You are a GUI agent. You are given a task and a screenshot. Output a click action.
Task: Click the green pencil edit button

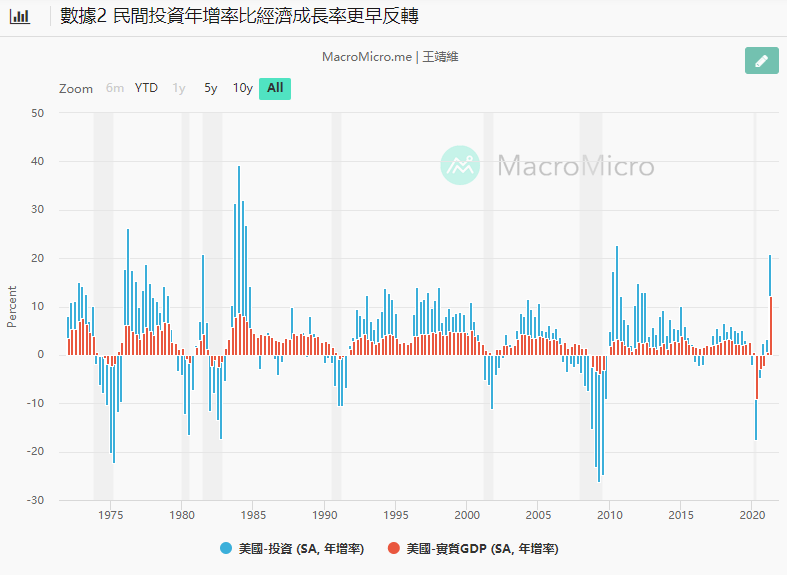coord(761,61)
